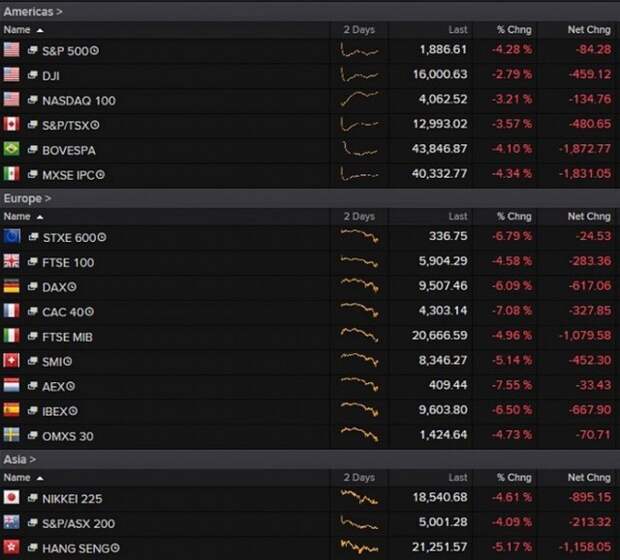Click the Swiss flag beside SMI
This screenshot has width=620, height=560.
pos(12,362)
